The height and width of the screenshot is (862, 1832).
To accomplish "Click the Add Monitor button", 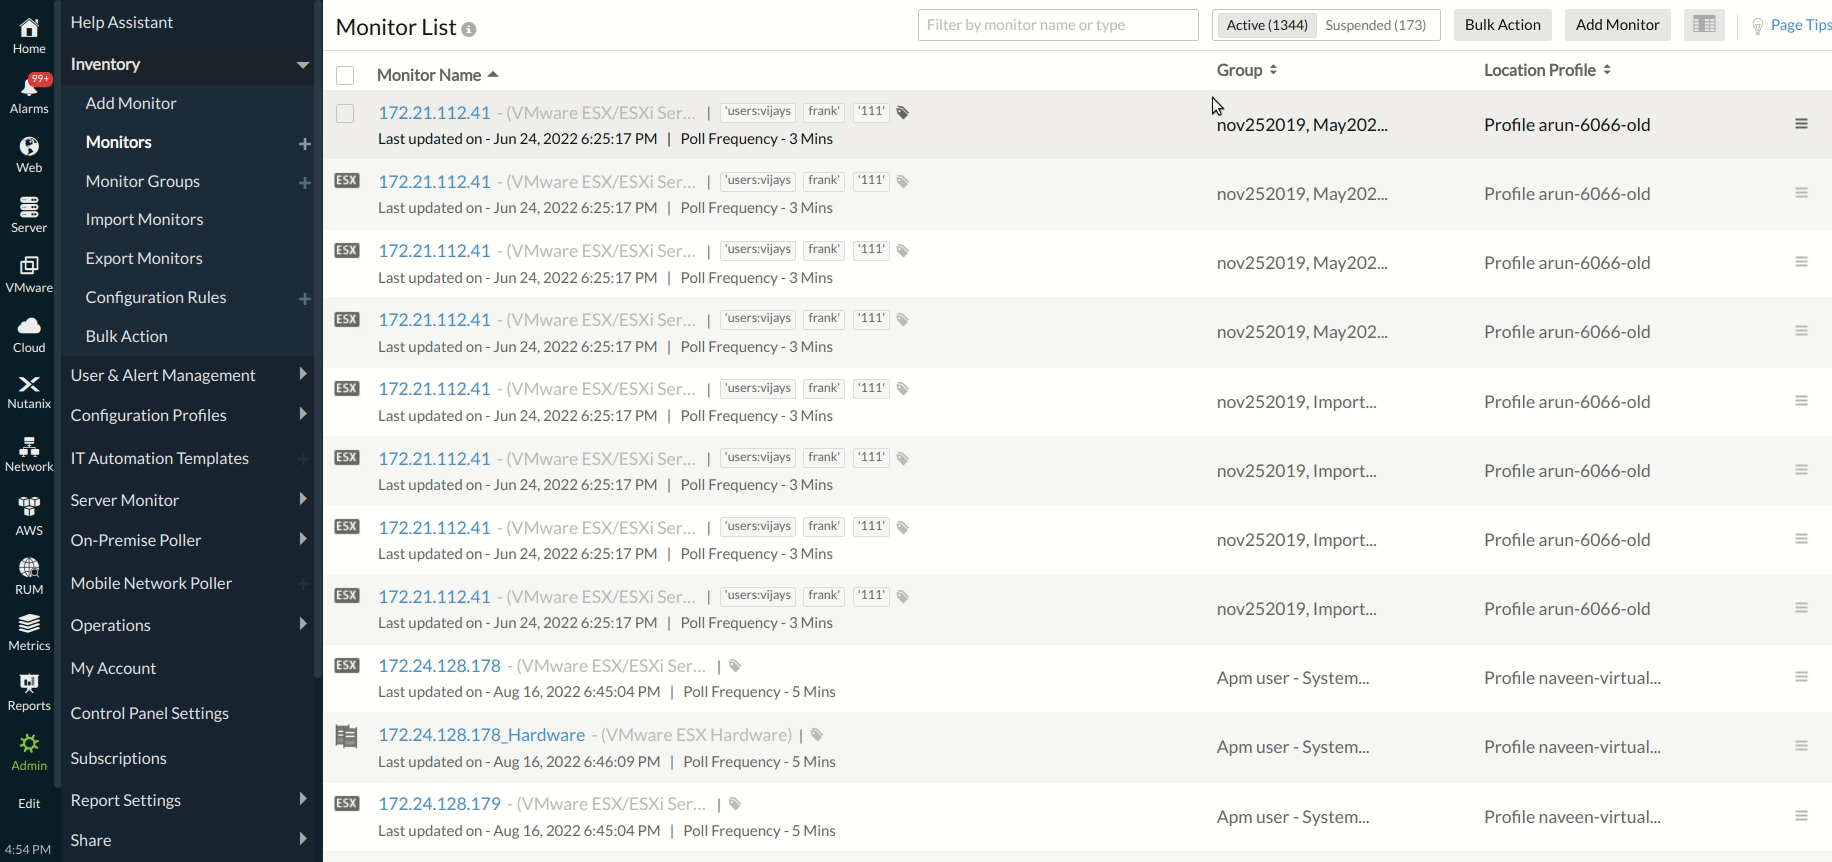I will (x=1617, y=25).
